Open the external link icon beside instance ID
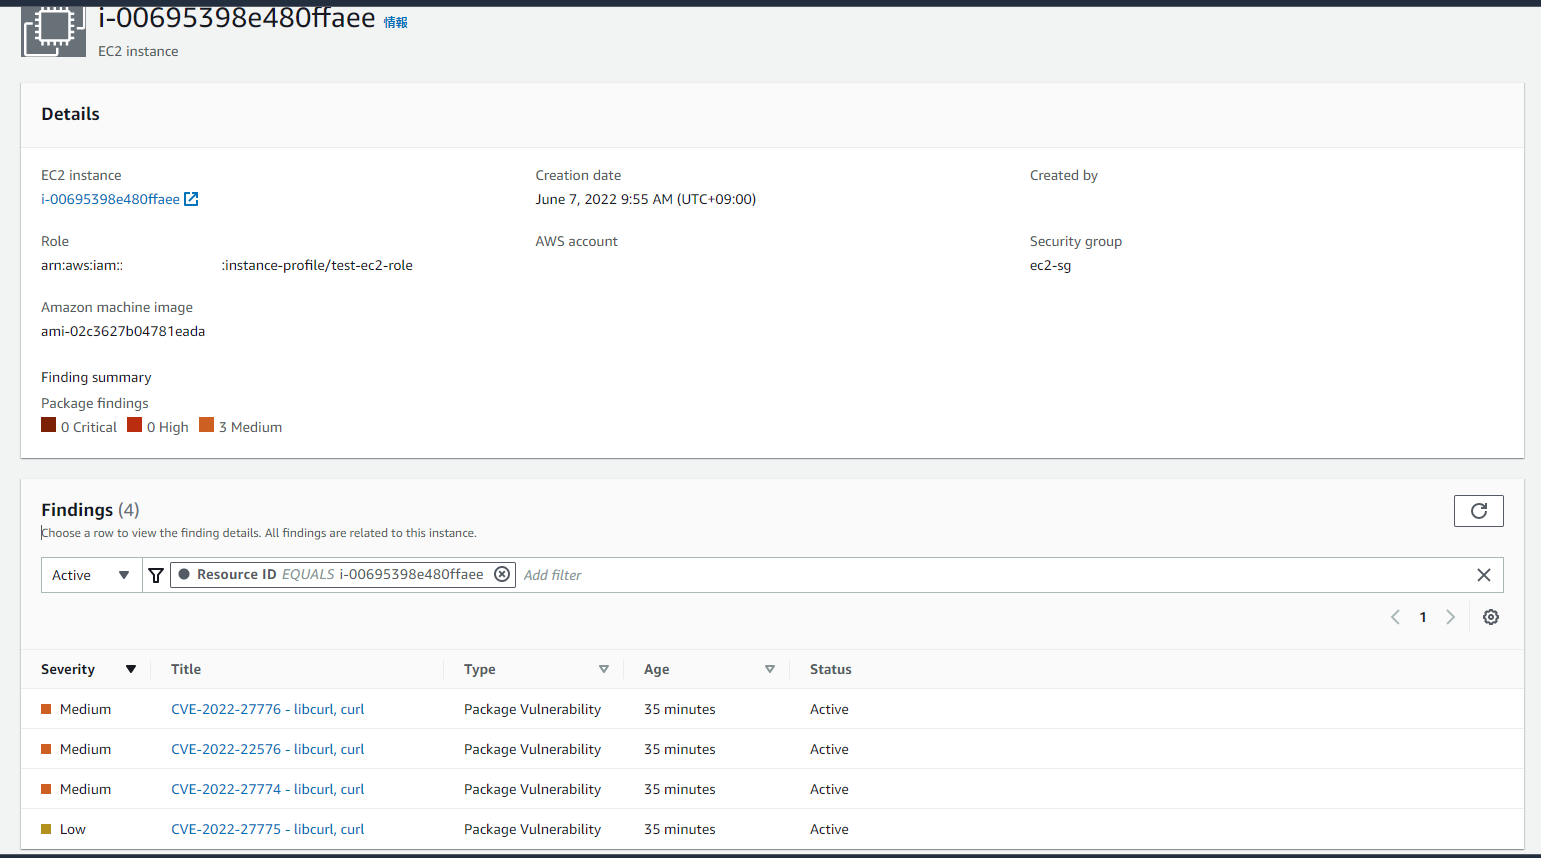 191,199
